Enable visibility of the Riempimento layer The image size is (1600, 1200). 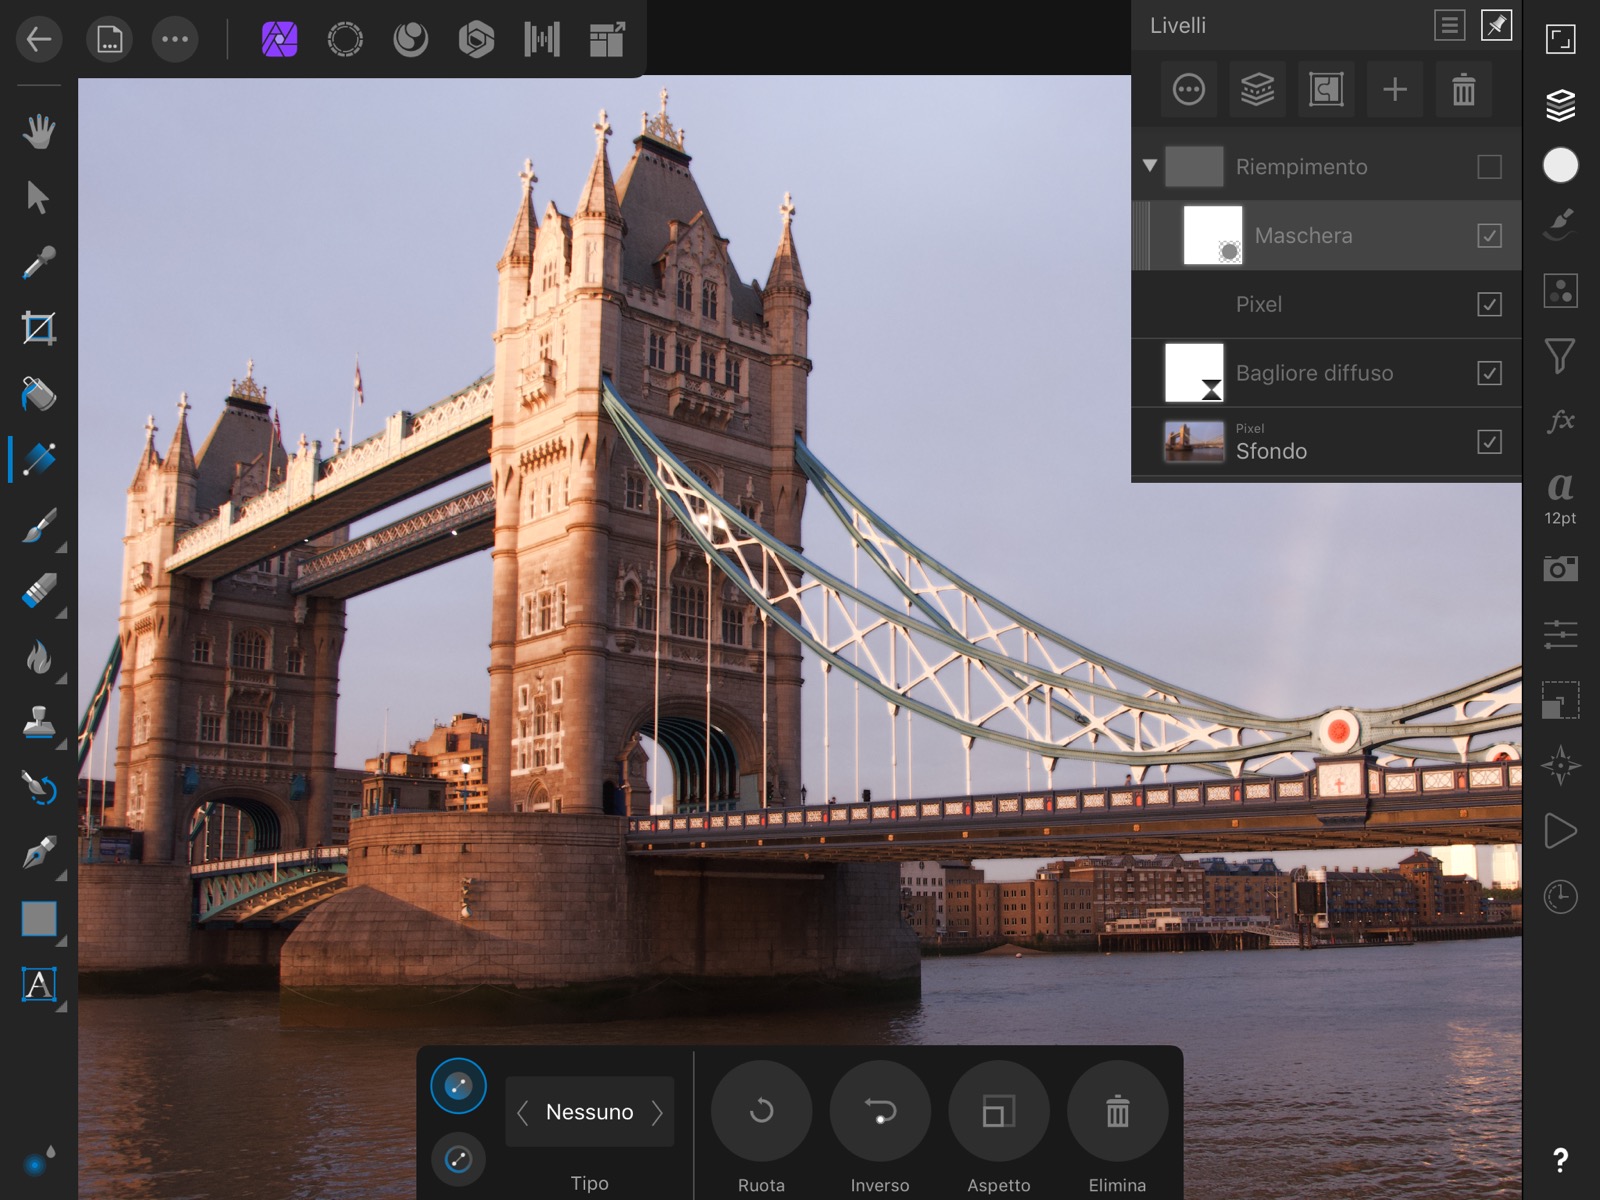[1489, 167]
